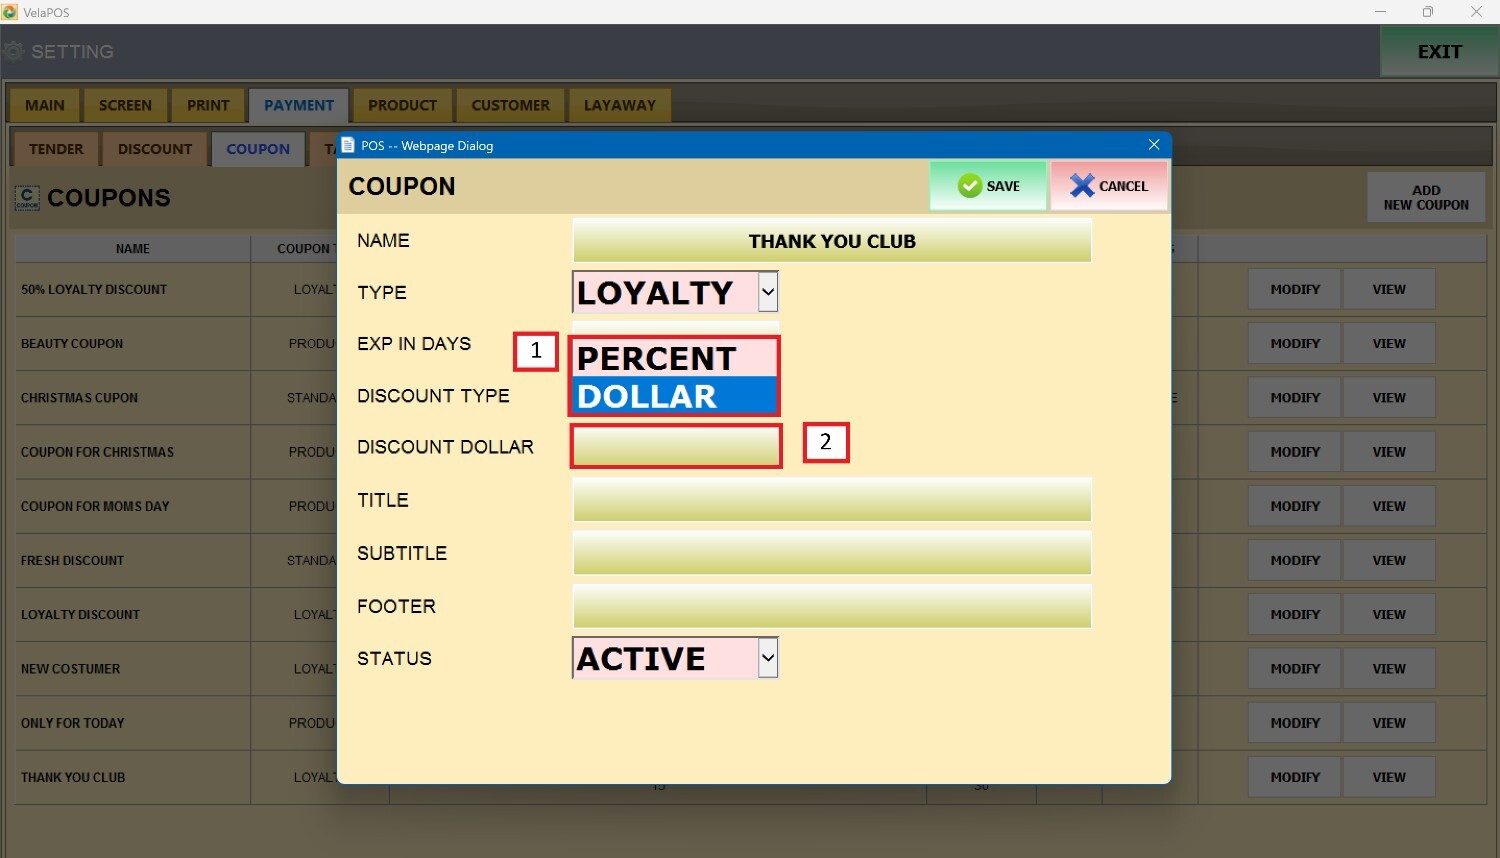Close the POS Webpage Dialog
The width and height of the screenshot is (1500, 858).
[x=1154, y=145]
